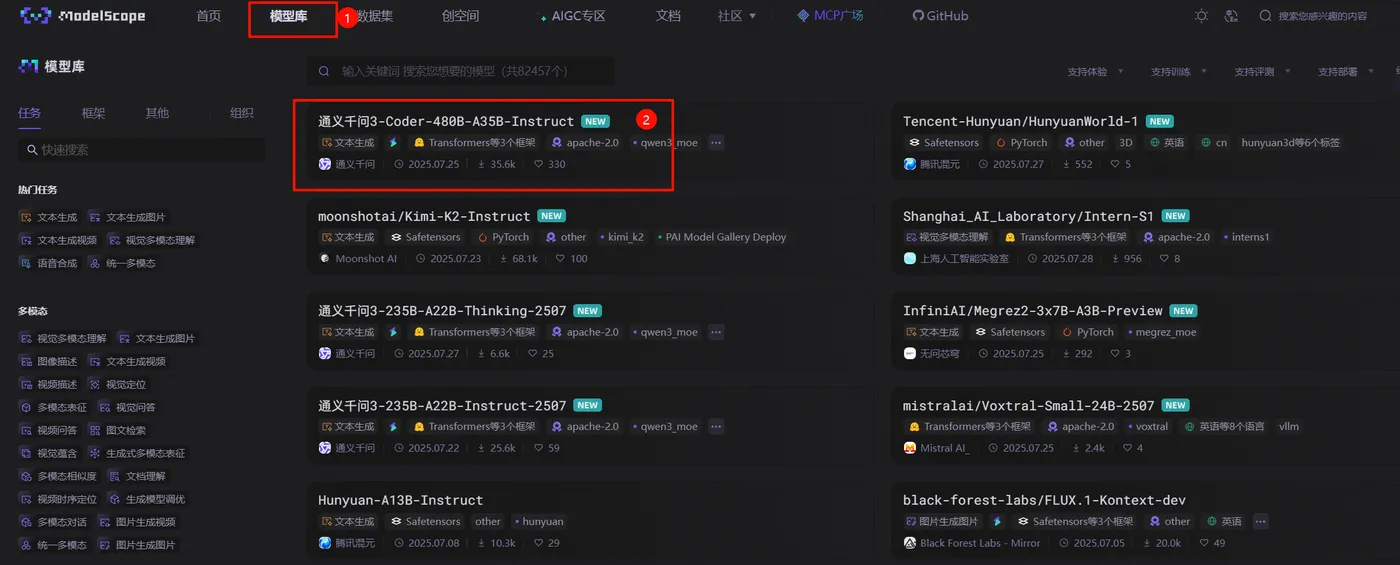Click the 模型库 heading icon in sidebar

[x=28, y=66]
